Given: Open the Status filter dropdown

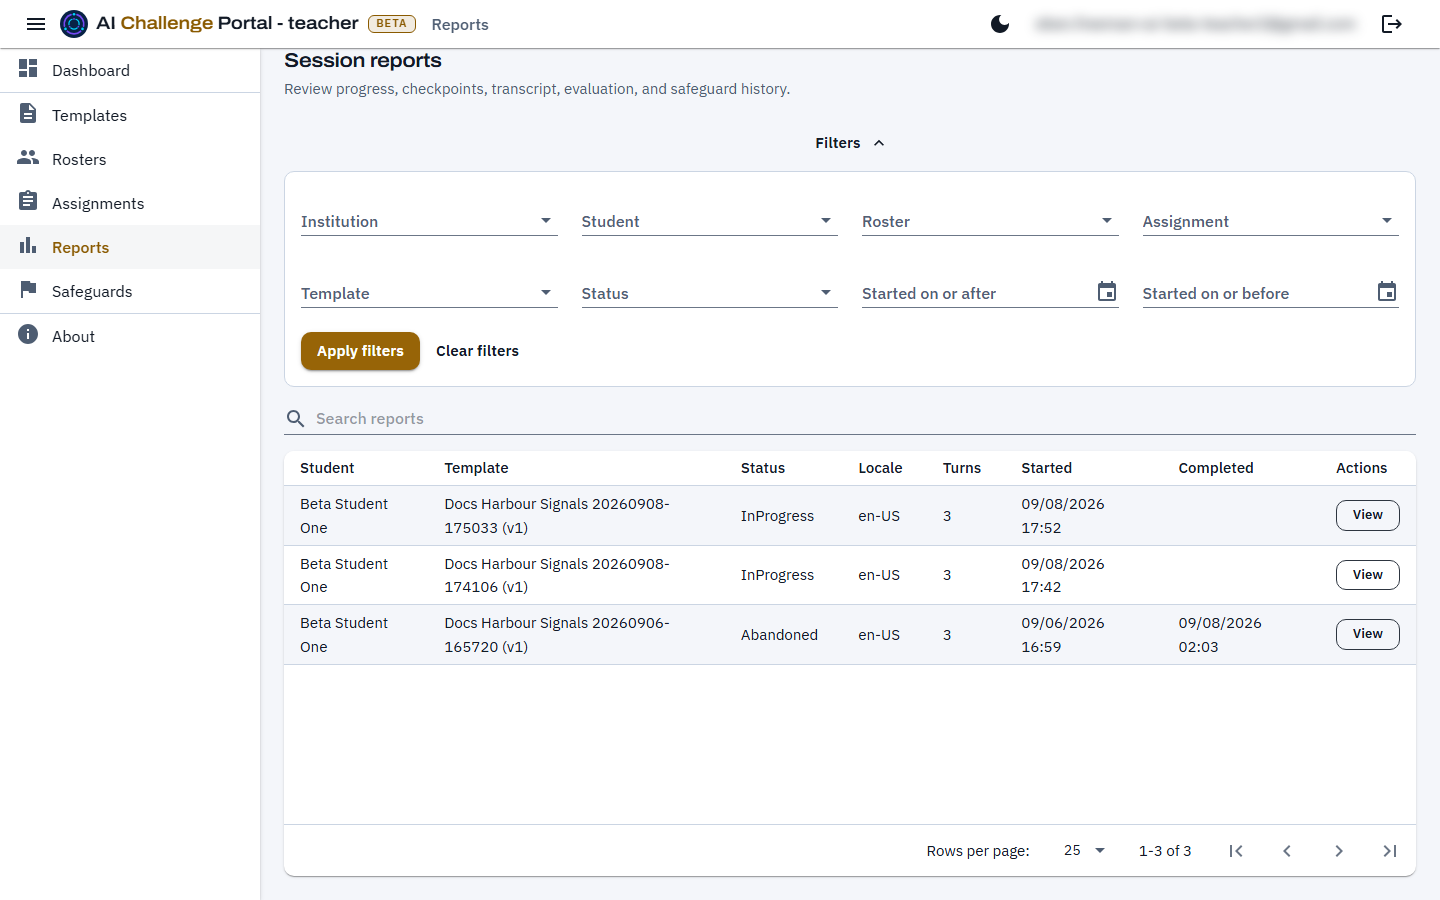Looking at the screenshot, I should (710, 293).
